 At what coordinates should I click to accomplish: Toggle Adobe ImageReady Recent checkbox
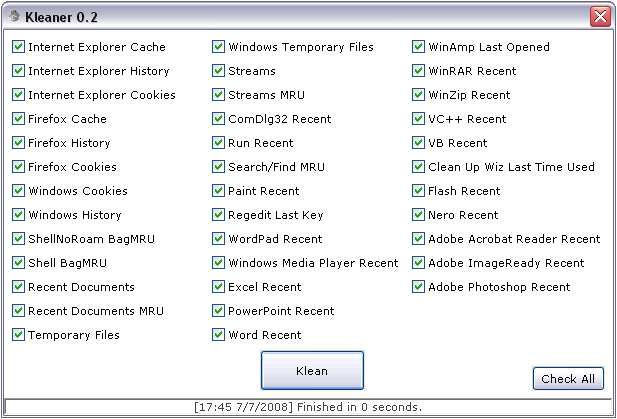click(x=418, y=263)
